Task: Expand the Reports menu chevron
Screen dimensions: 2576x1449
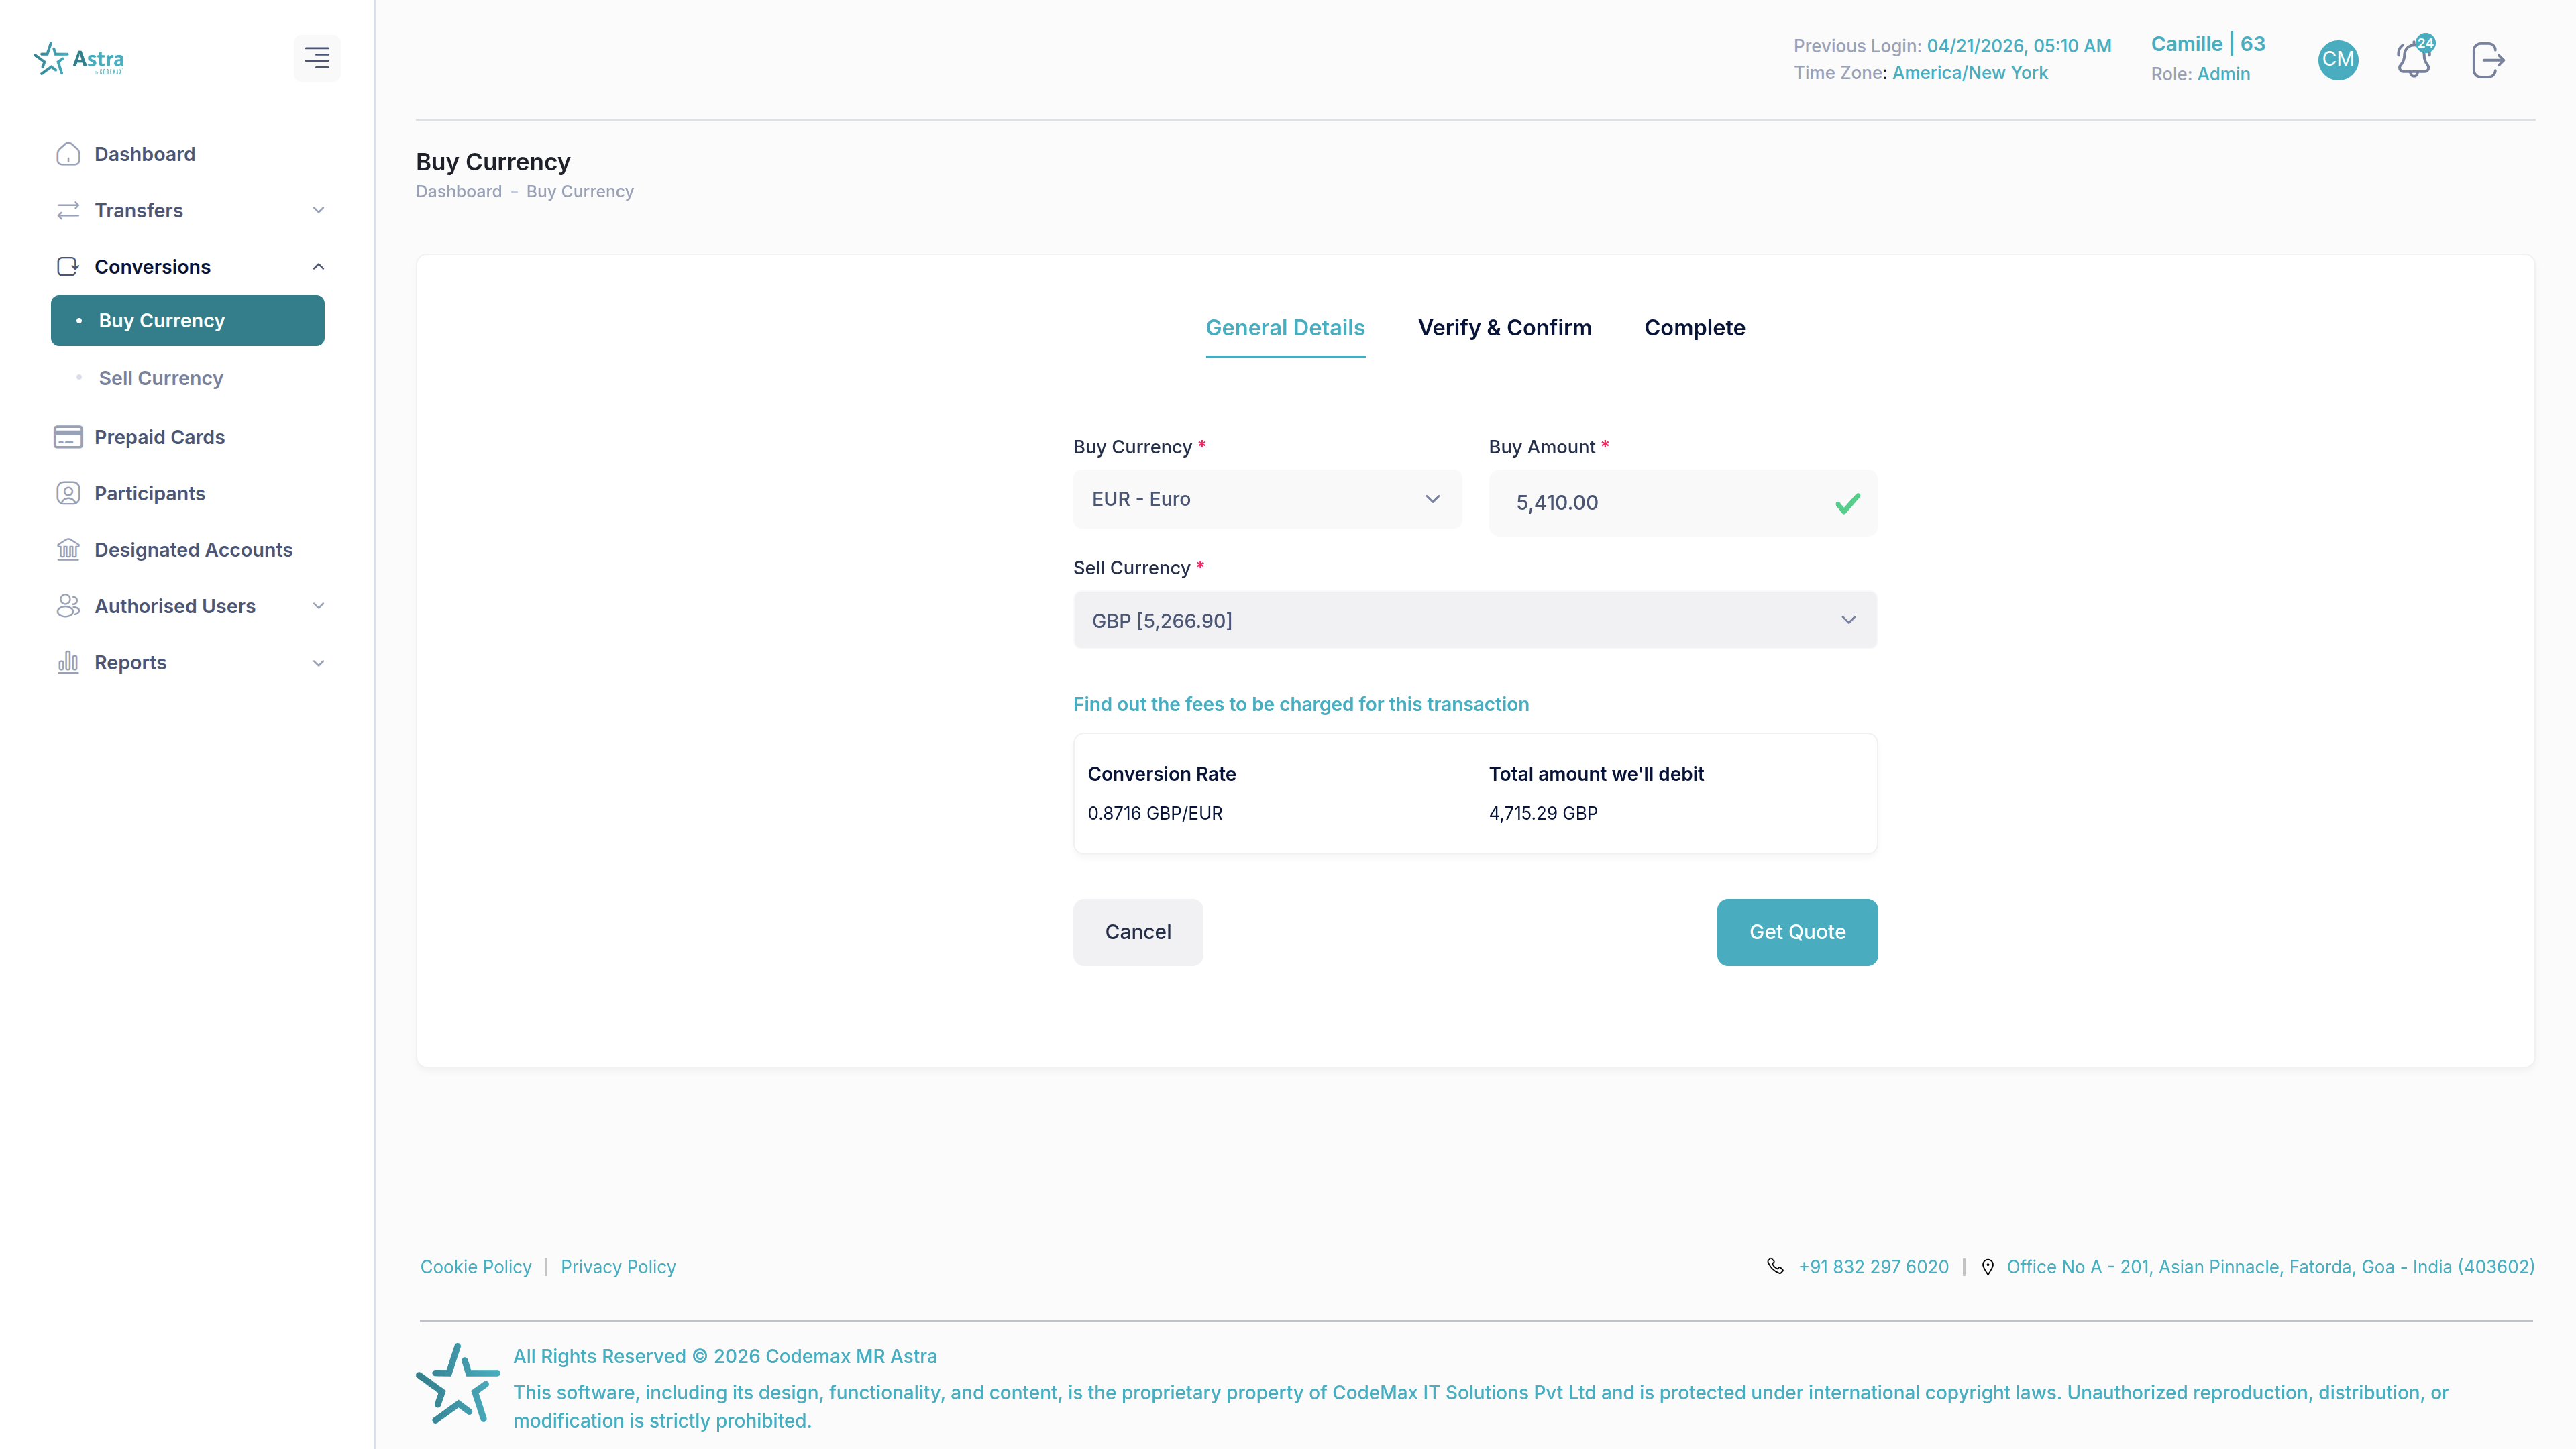Action: pyautogui.click(x=319, y=663)
